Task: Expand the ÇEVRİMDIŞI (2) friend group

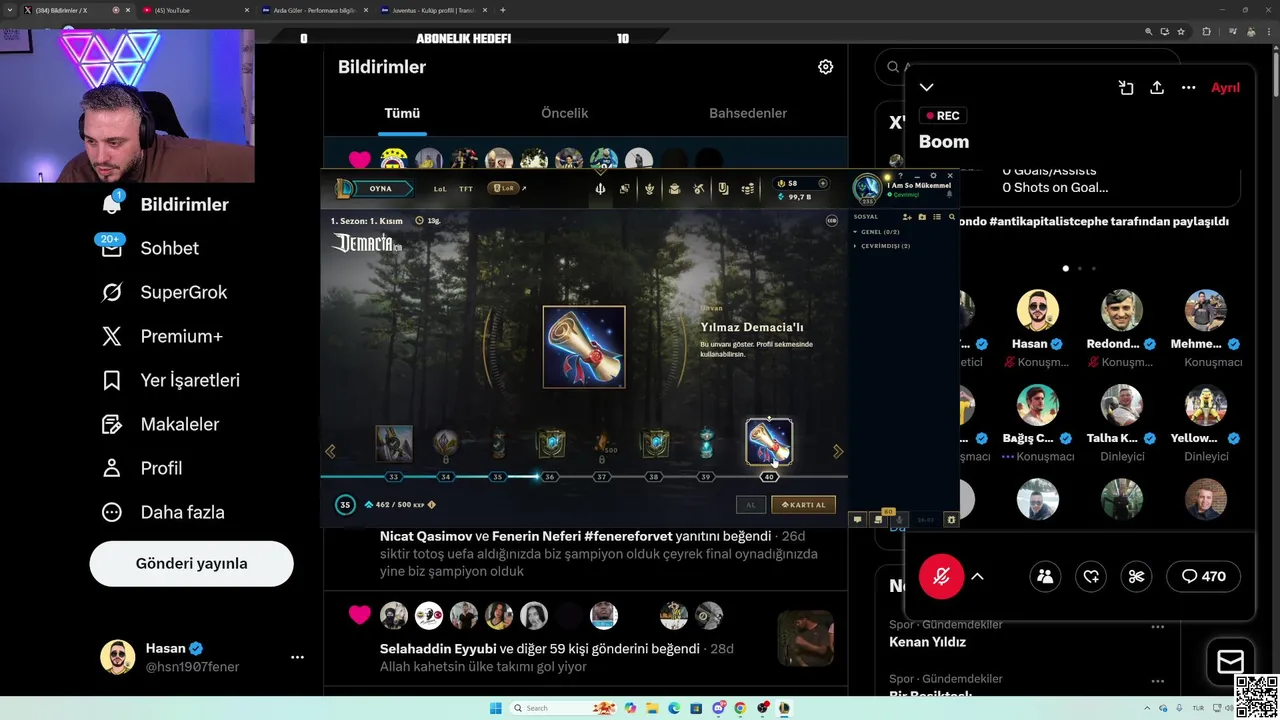Action: pyautogui.click(x=882, y=246)
